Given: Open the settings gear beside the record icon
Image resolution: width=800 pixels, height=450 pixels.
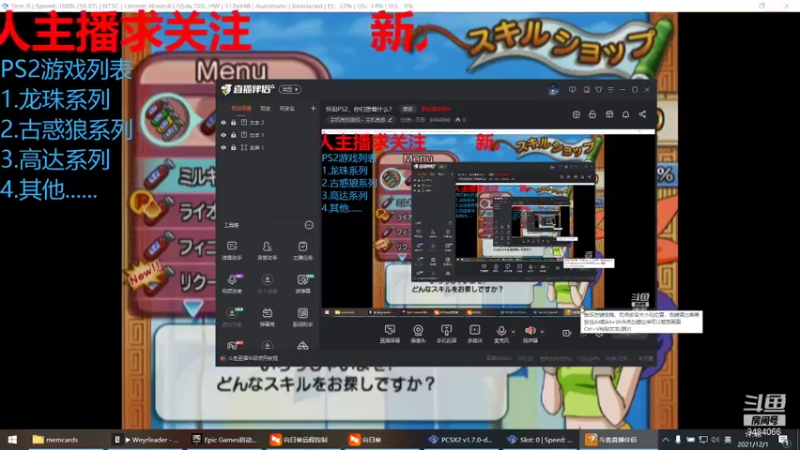Looking at the screenshot, I should coord(599,334).
